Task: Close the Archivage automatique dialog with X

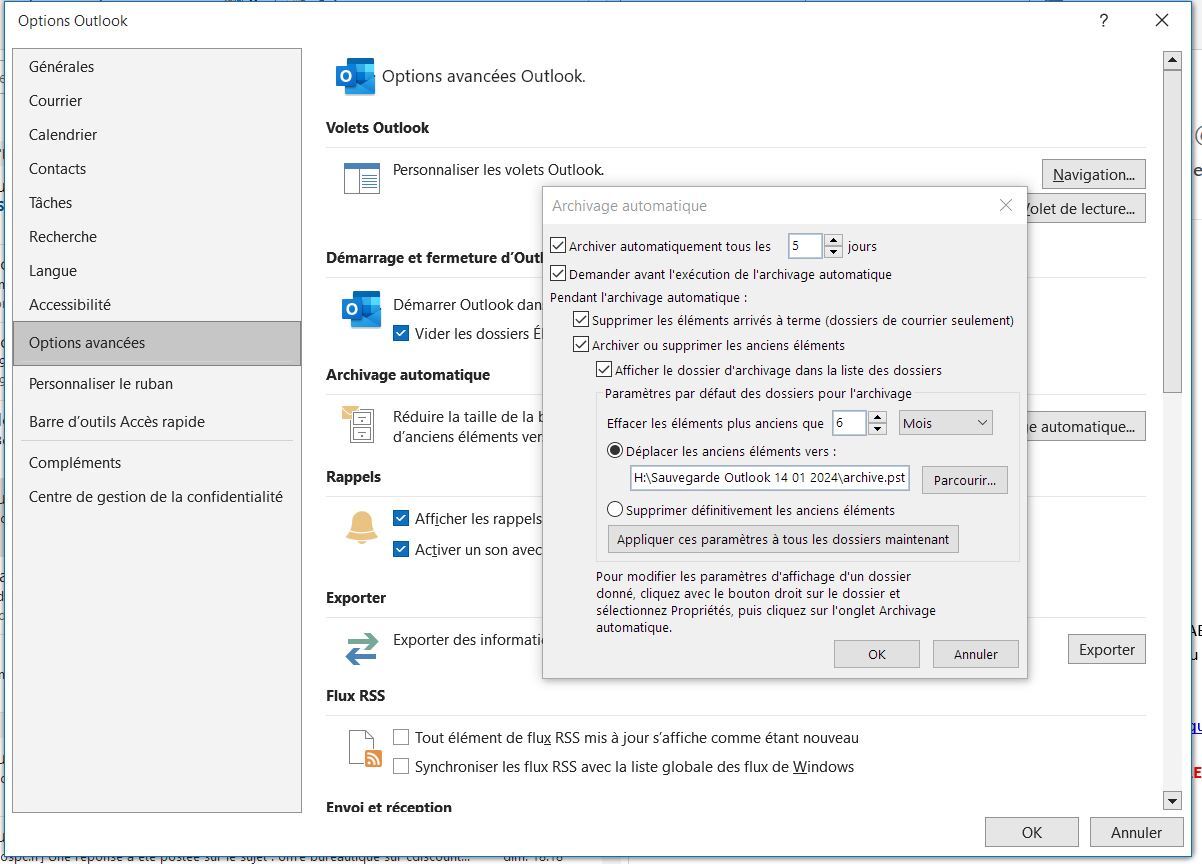Action: pyautogui.click(x=1006, y=205)
